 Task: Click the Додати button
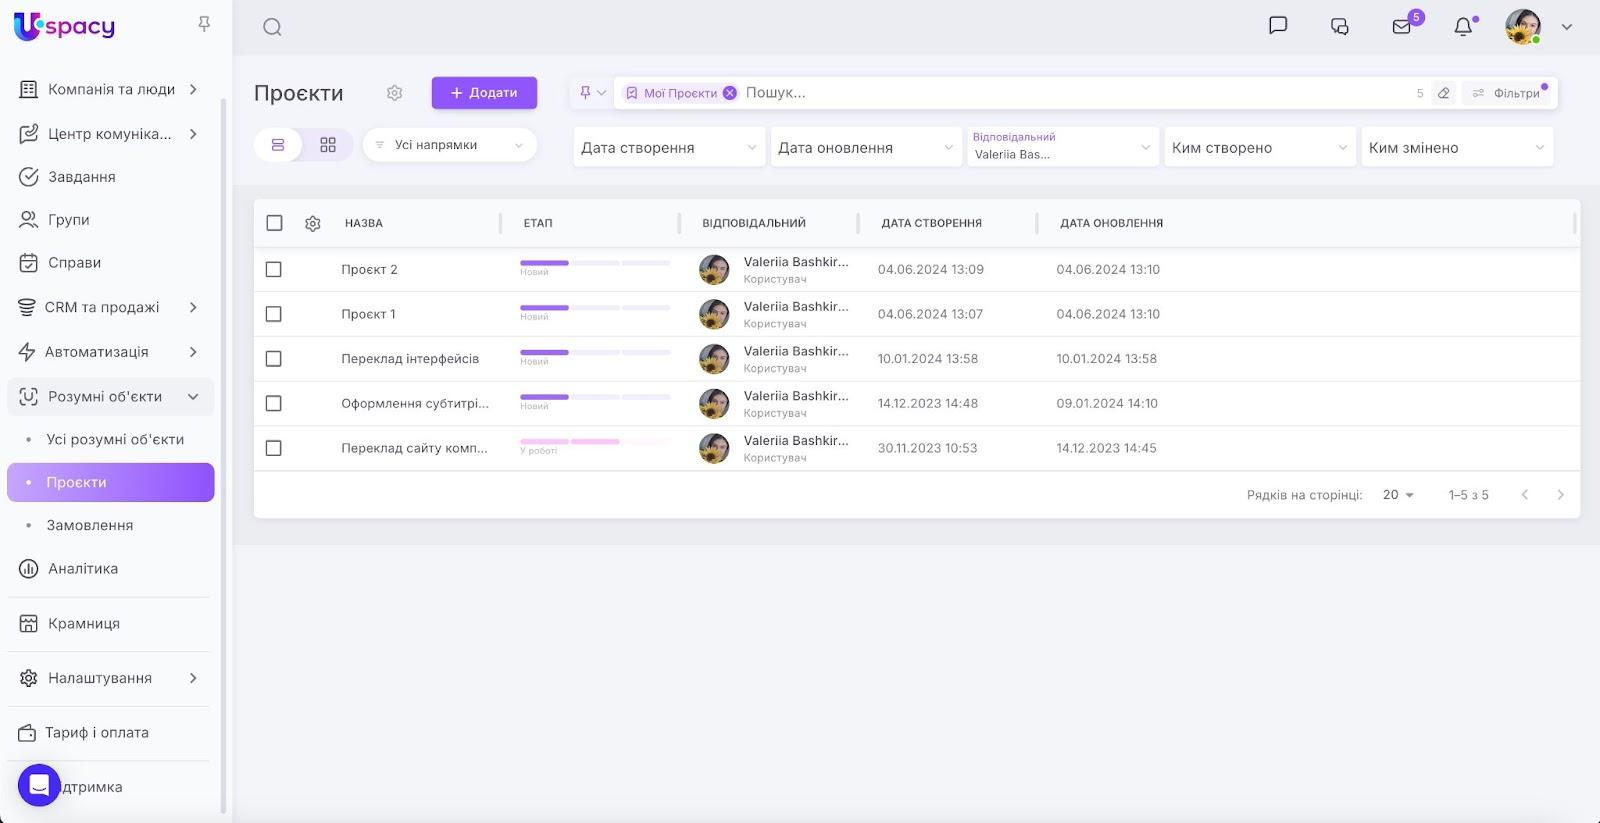(484, 93)
